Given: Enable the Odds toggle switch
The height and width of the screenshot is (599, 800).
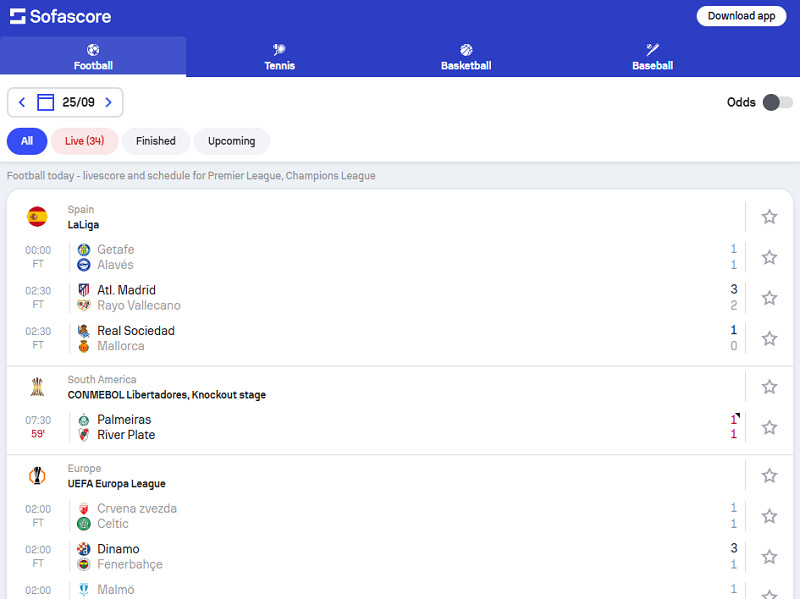Looking at the screenshot, I should (x=777, y=102).
